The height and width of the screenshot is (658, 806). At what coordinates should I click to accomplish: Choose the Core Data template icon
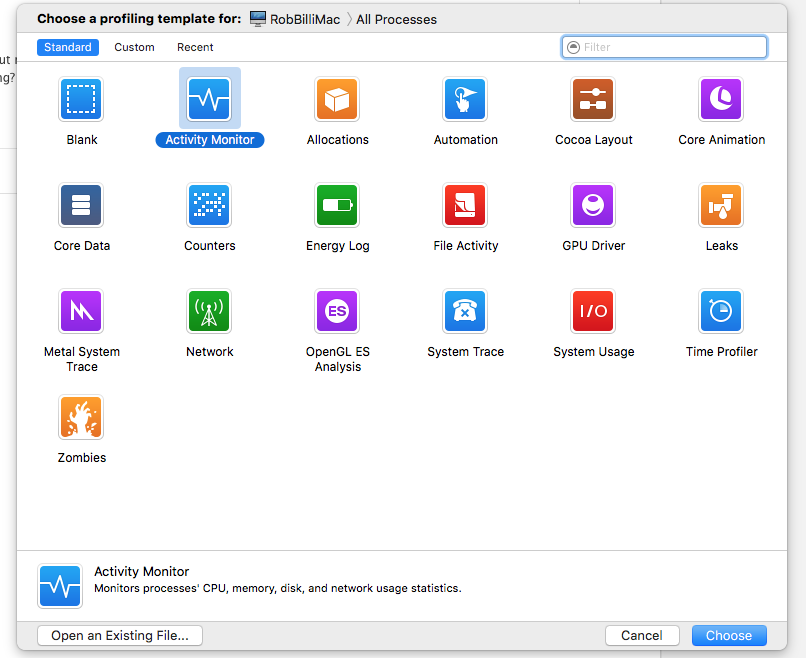[81, 205]
